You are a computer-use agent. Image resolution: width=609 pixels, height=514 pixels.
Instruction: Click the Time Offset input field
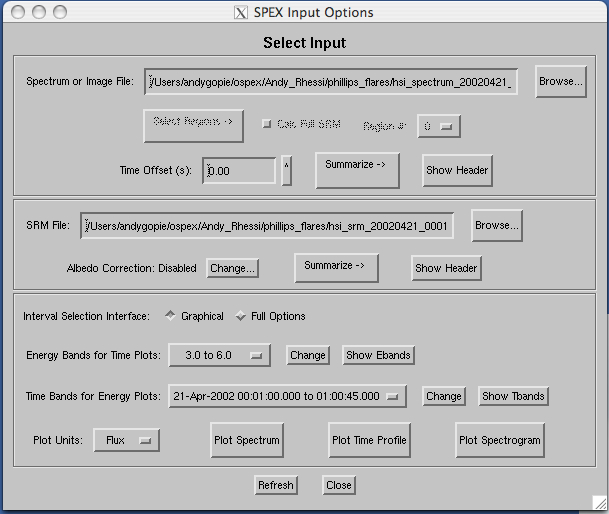(x=240, y=171)
